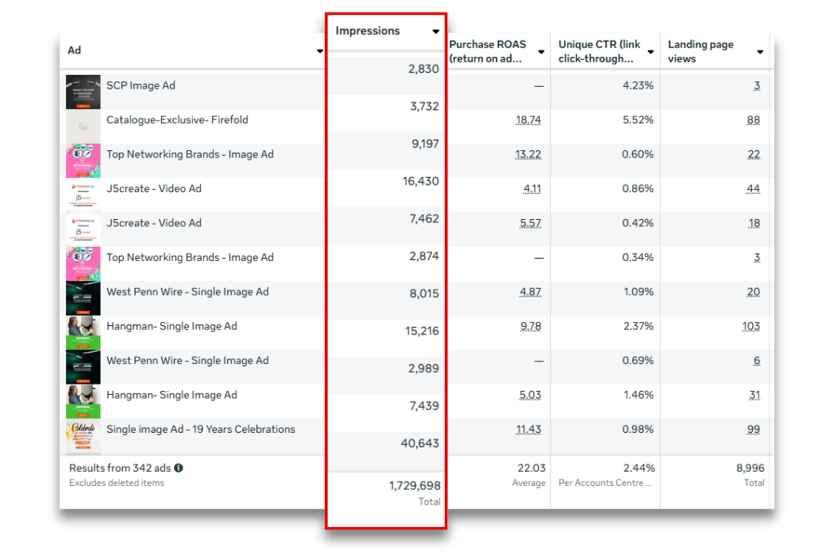Expand the Unique CTR column dropdown
833x560 pixels.
651,52
